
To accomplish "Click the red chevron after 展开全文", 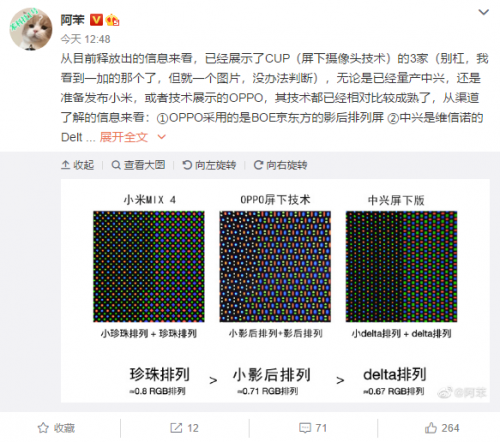I will tap(161, 137).
